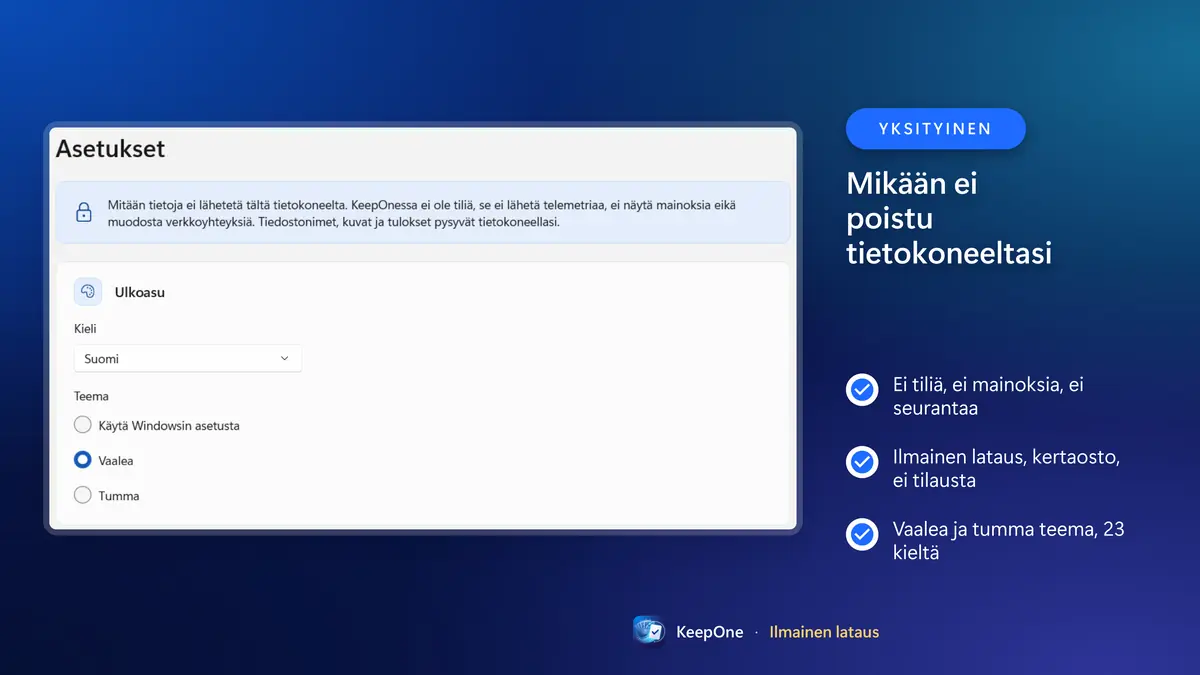Click the KeepOne logo icon
Screen dimensions: 1200x675
(x=650, y=631)
